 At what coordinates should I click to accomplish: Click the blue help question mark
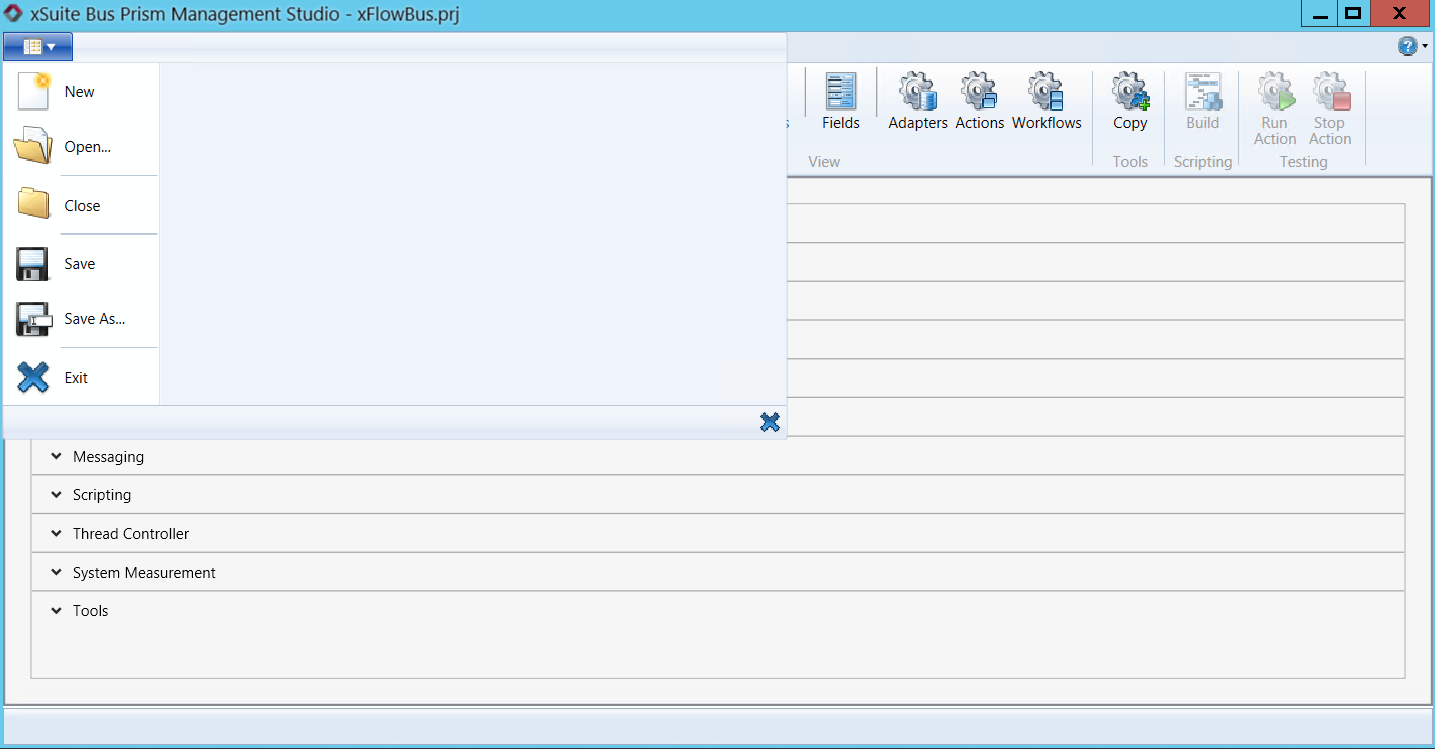tap(1407, 46)
